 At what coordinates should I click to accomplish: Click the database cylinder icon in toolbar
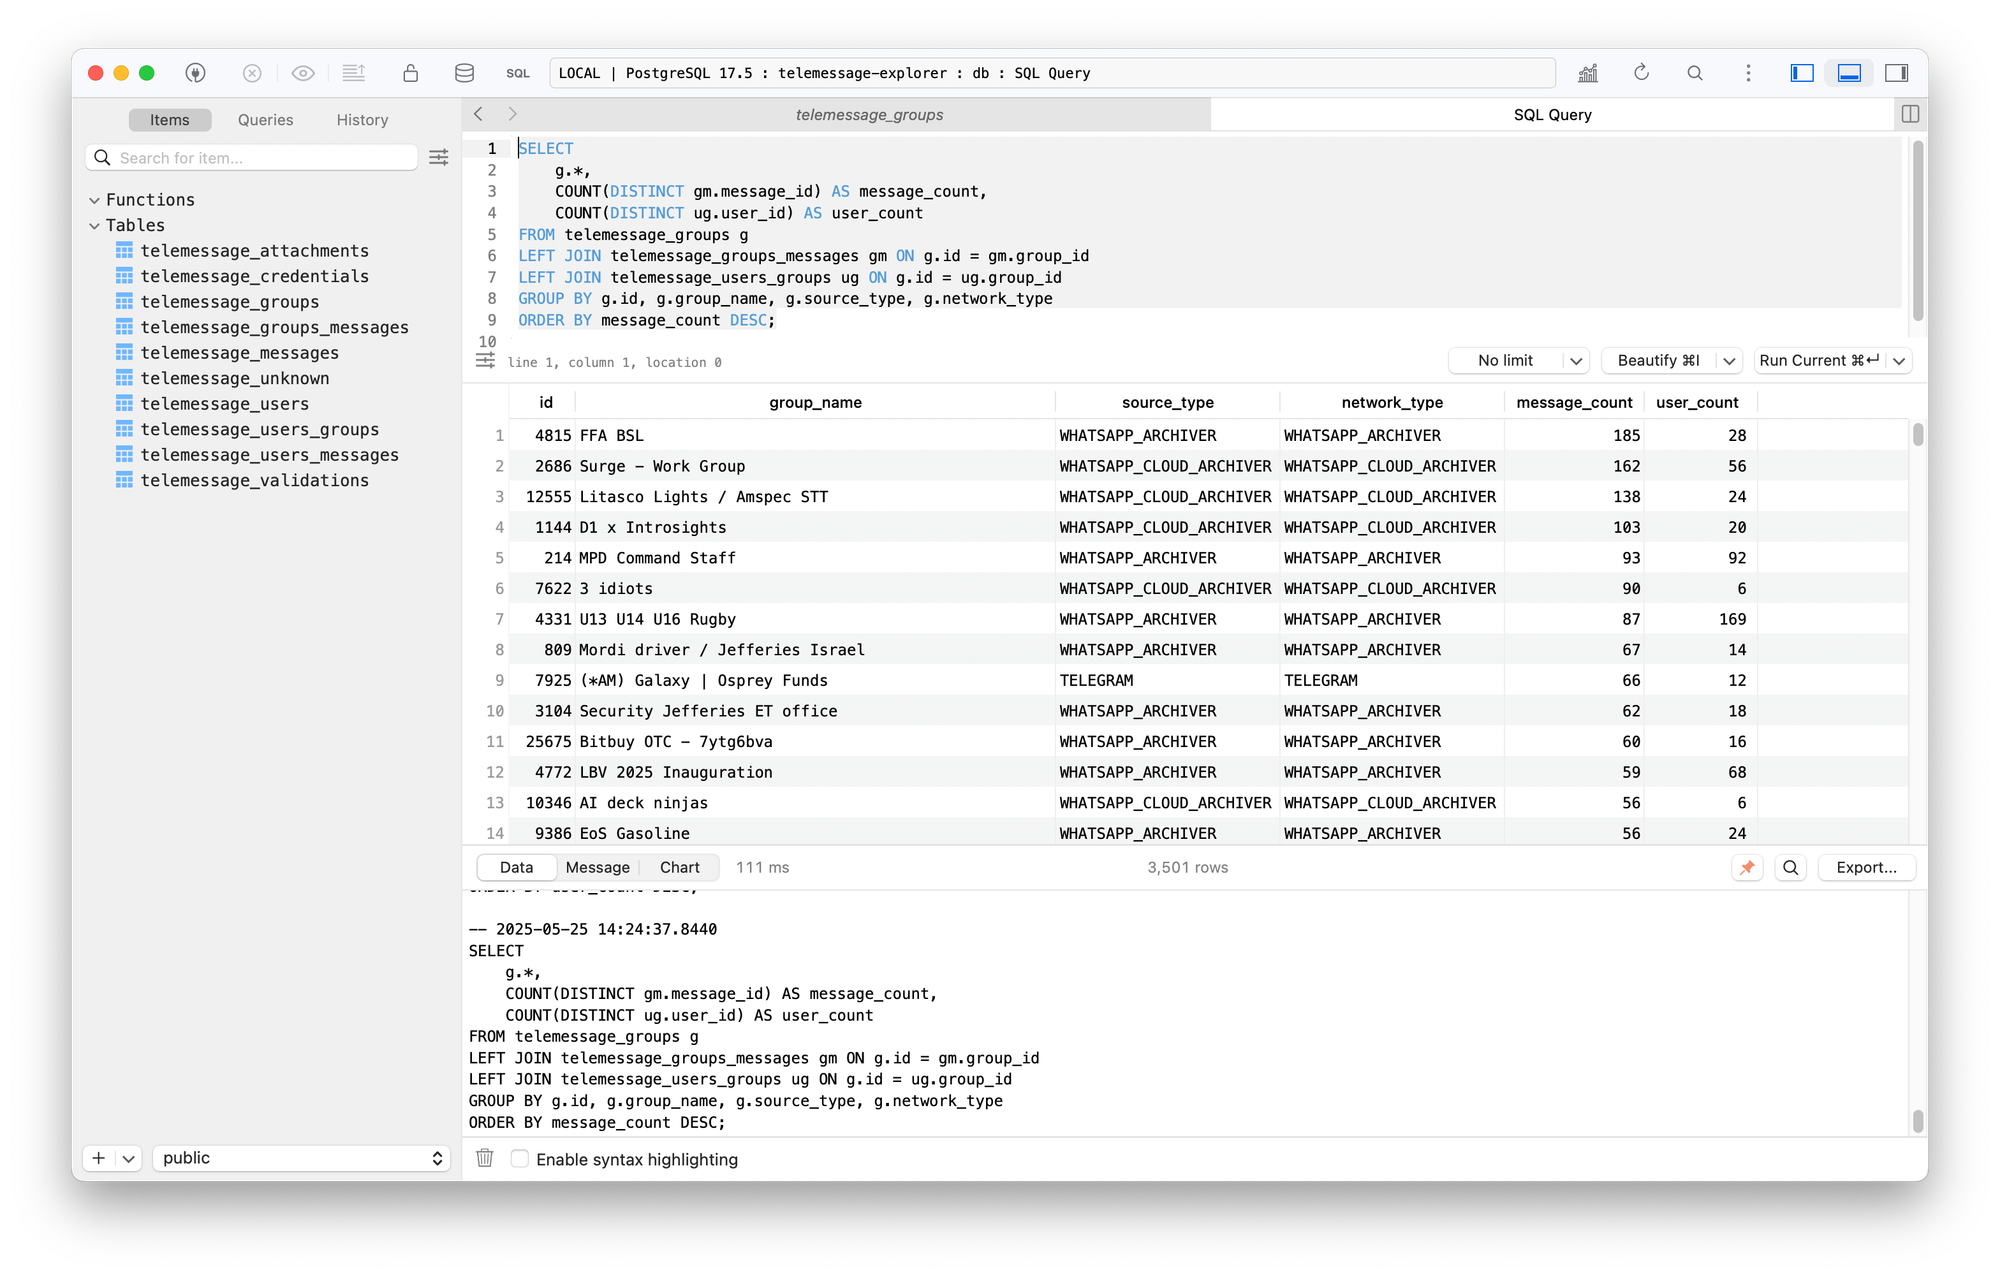click(464, 73)
